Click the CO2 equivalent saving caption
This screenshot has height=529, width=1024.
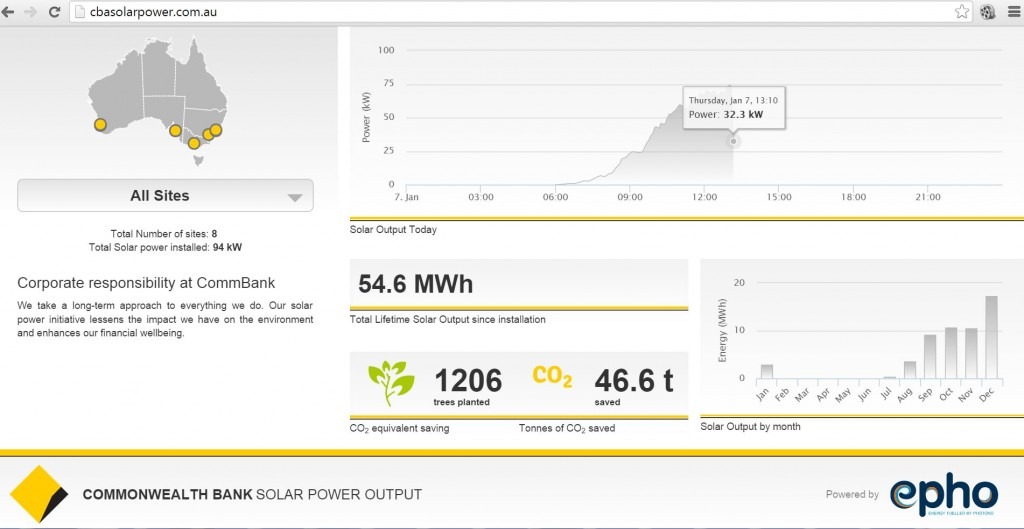point(400,428)
